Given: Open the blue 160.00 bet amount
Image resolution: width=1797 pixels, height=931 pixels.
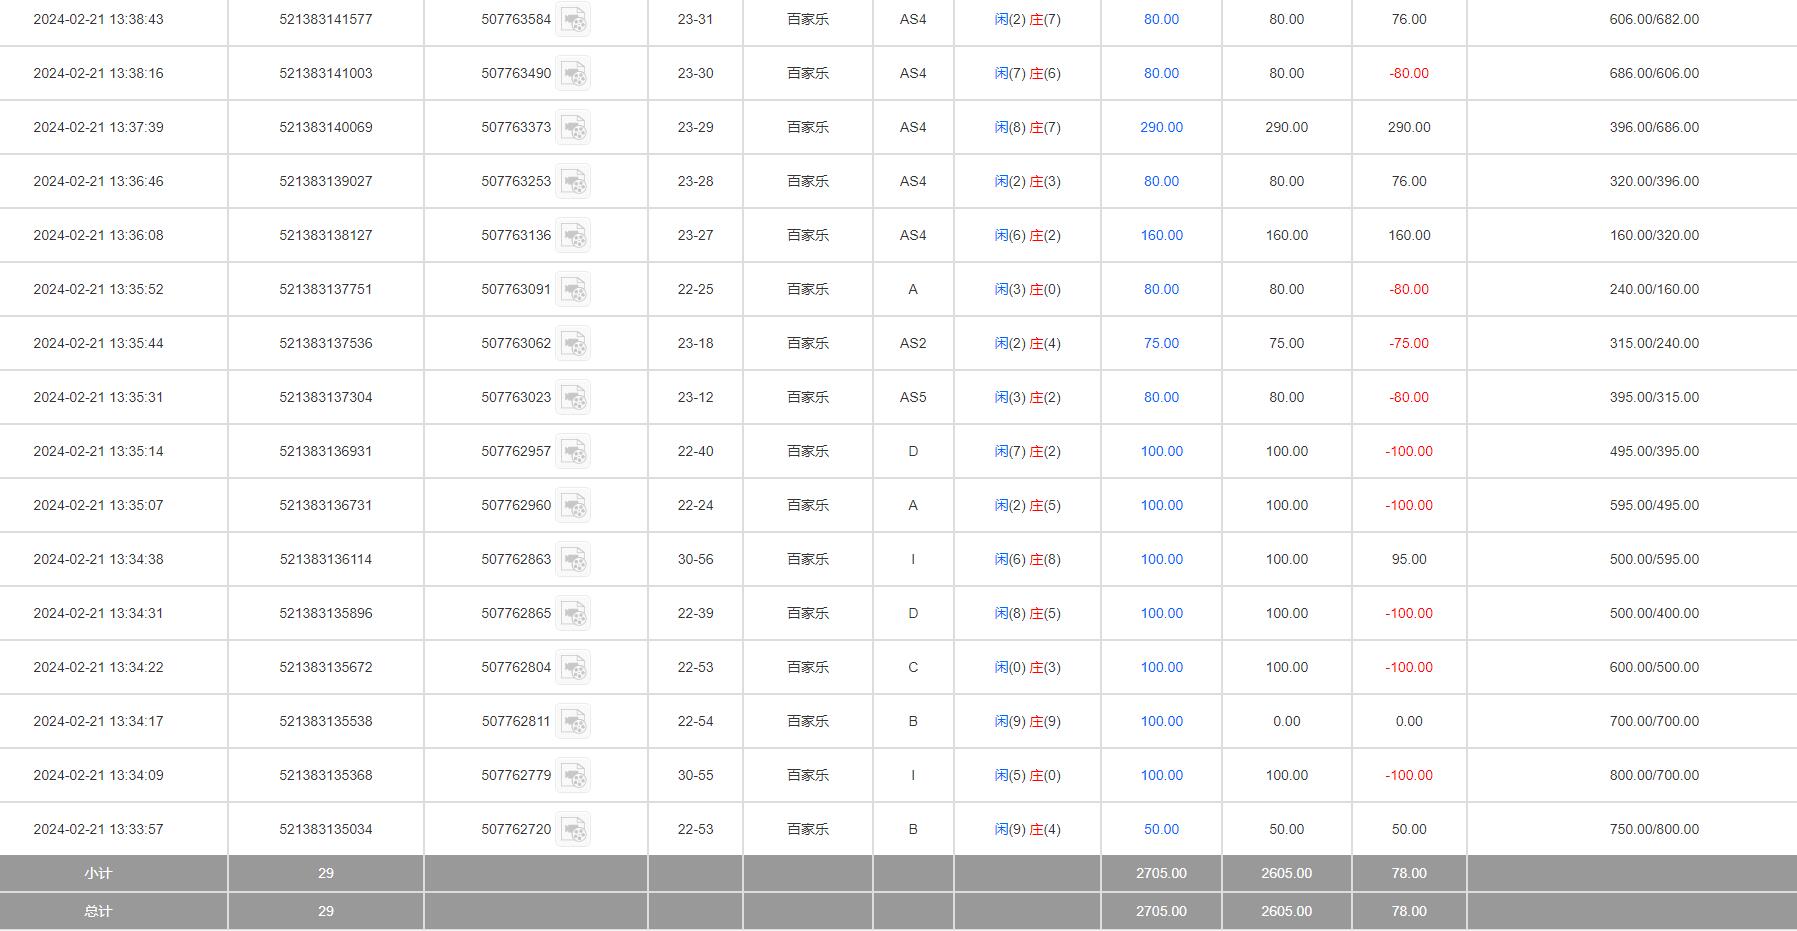Looking at the screenshot, I should (1161, 235).
